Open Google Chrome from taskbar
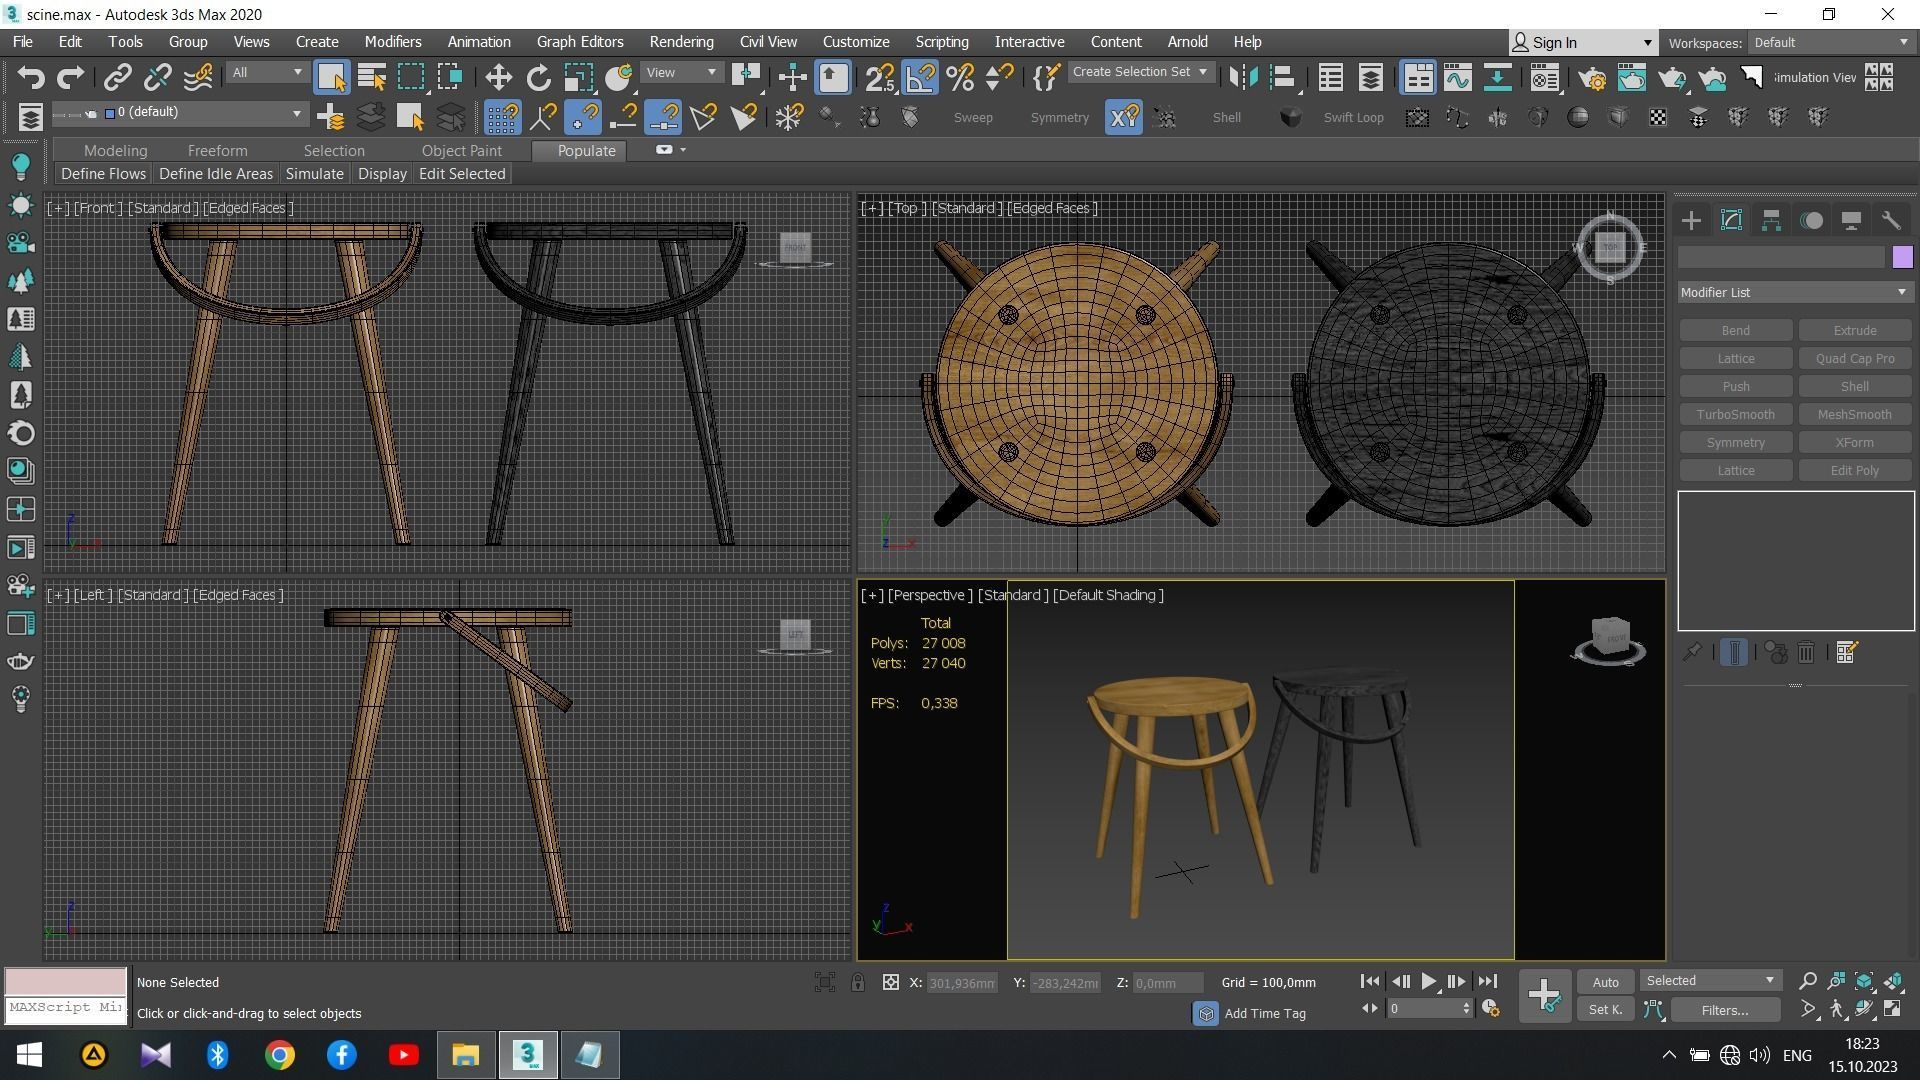 click(279, 1055)
